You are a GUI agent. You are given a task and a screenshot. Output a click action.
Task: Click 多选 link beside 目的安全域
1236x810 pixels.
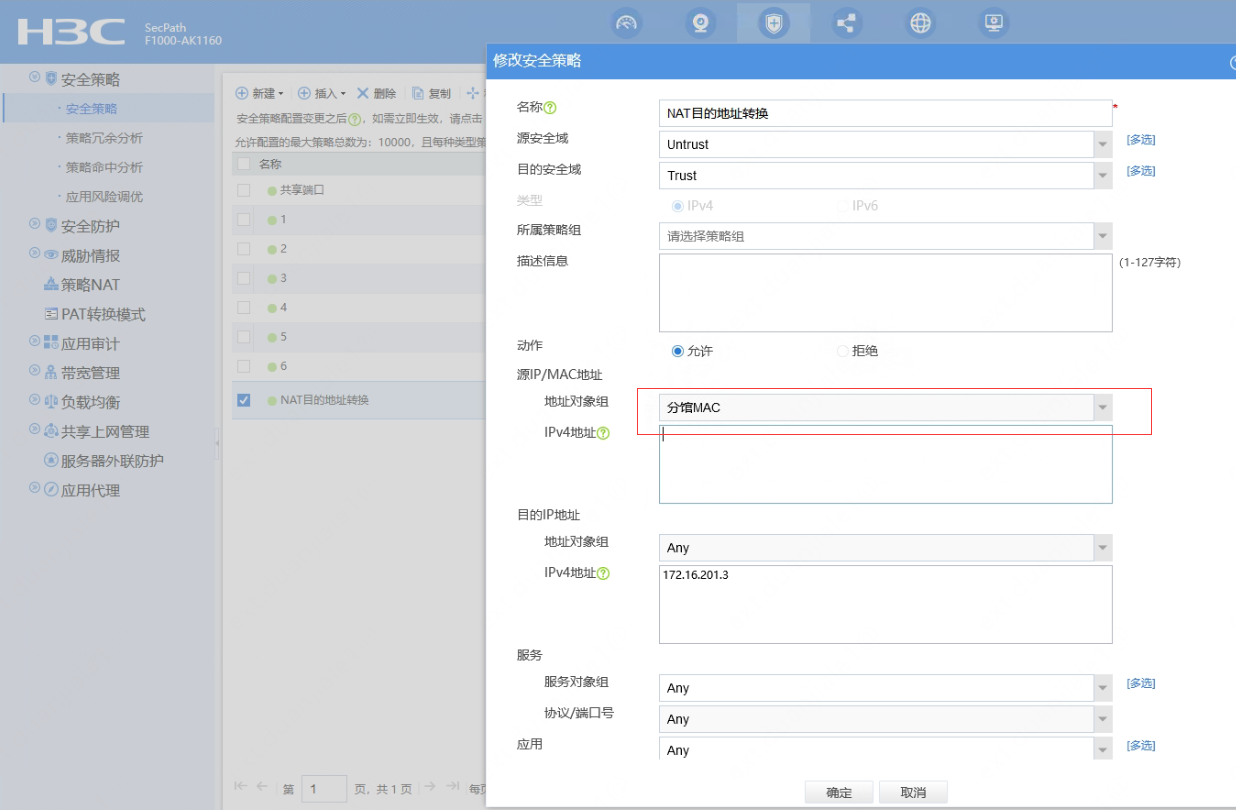pos(1141,171)
